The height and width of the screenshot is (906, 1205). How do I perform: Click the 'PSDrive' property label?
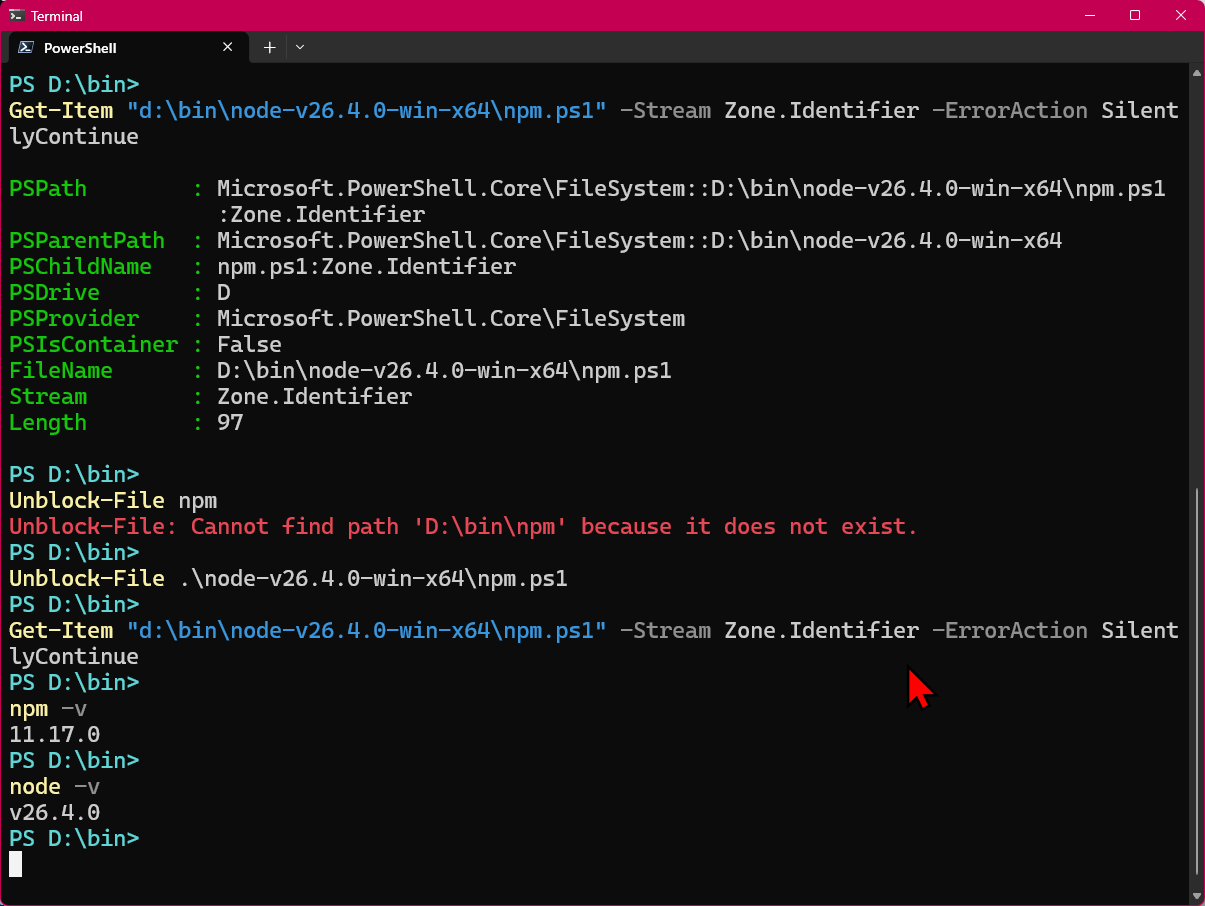(x=55, y=293)
